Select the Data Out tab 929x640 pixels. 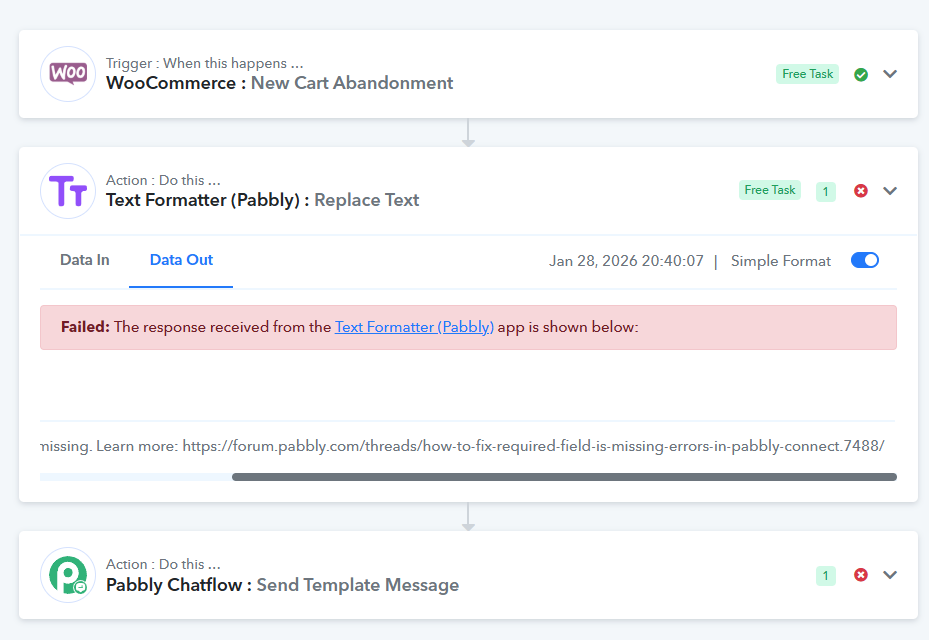181,260
